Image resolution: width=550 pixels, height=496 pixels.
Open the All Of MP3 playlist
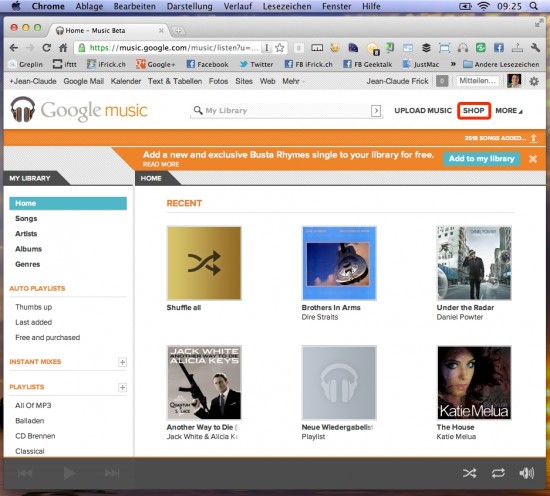click(x=33, y=405)
